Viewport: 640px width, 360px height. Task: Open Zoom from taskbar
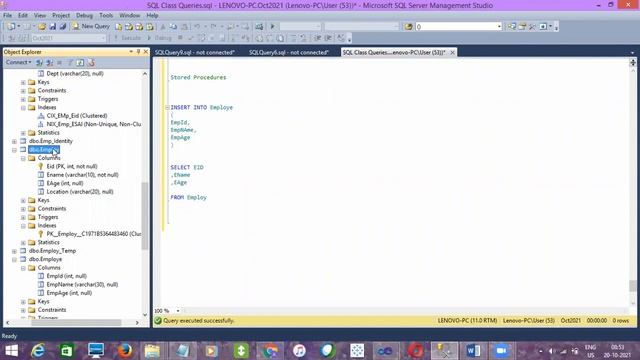coord(501,350)
